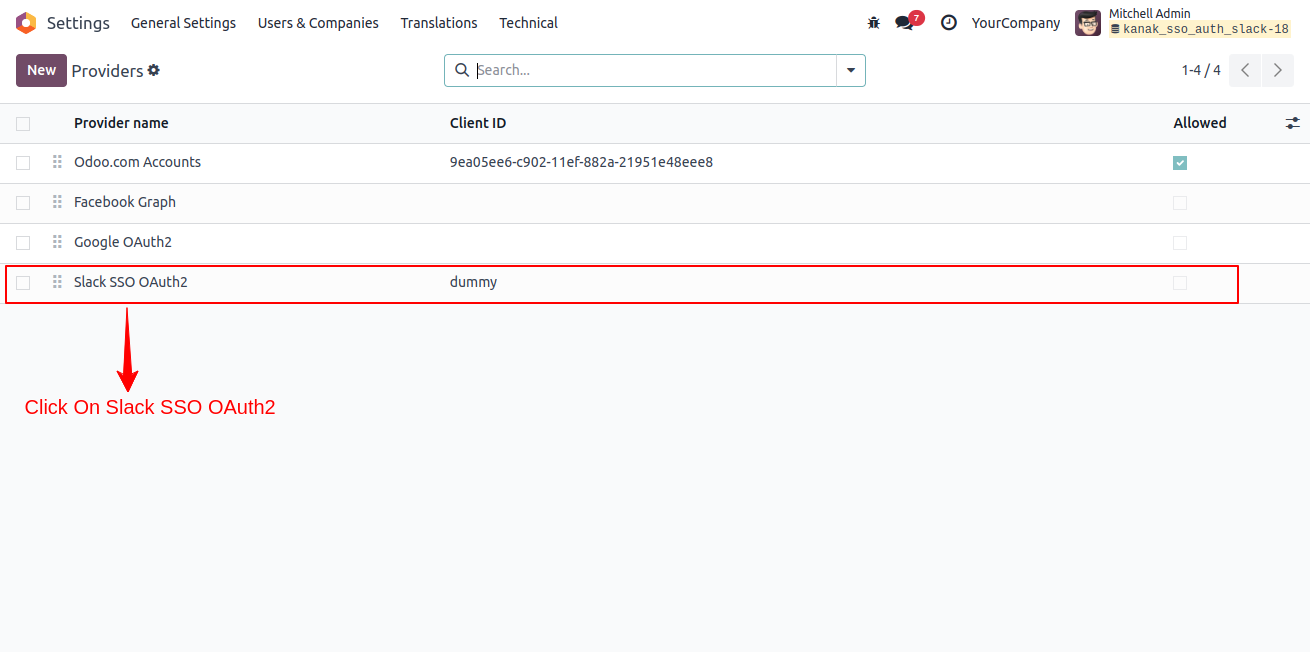This screenshot has width=1310, height=652.
Task: Open the Google OAuth2 provider
Action: coord(123,242)
